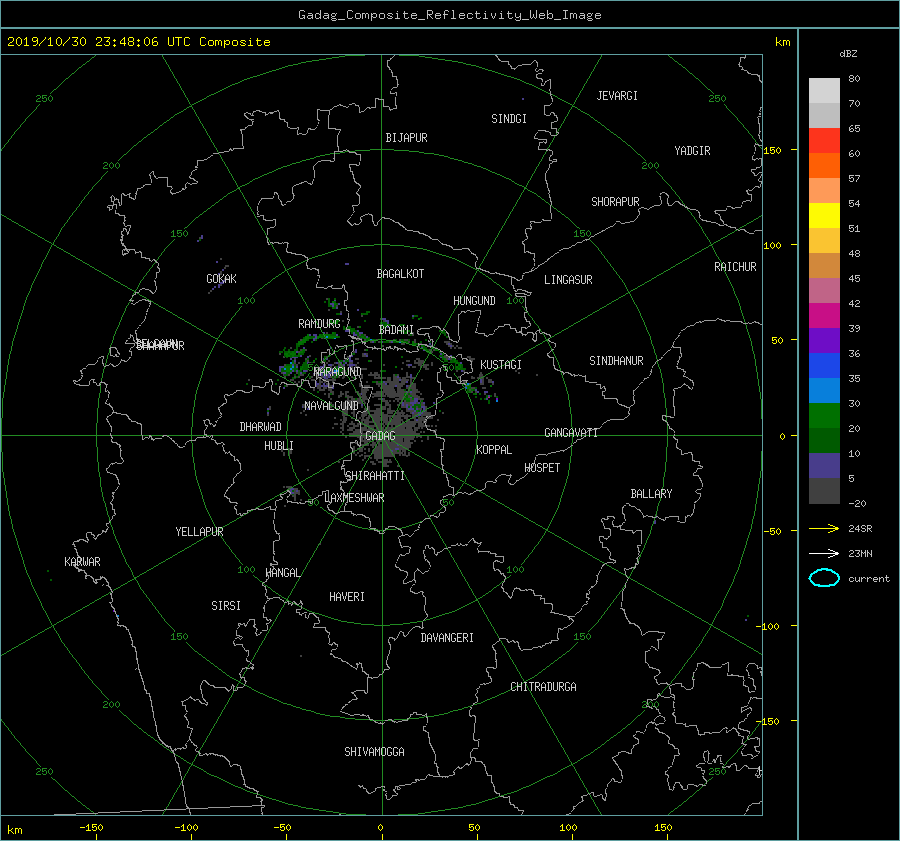Image resolution: width=900 pixels, height=841 pixels.
Task: Click the KUSTAGI city label
Action: point(501,365)
